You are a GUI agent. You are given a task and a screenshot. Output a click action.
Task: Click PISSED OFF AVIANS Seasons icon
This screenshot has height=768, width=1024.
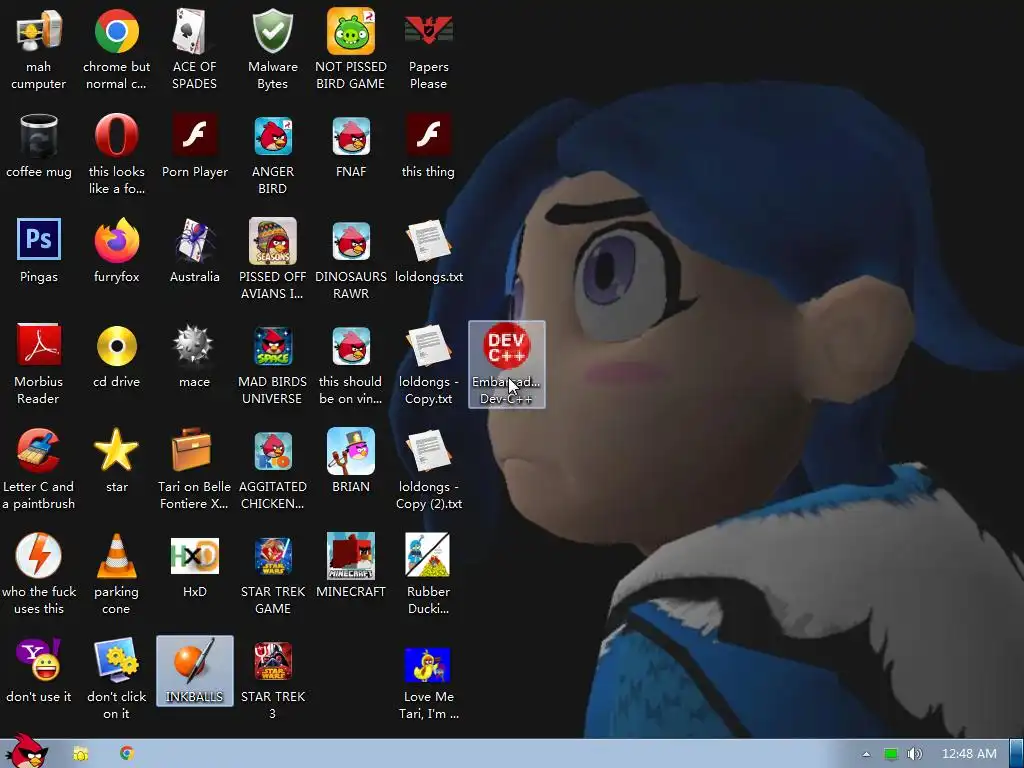272,259
